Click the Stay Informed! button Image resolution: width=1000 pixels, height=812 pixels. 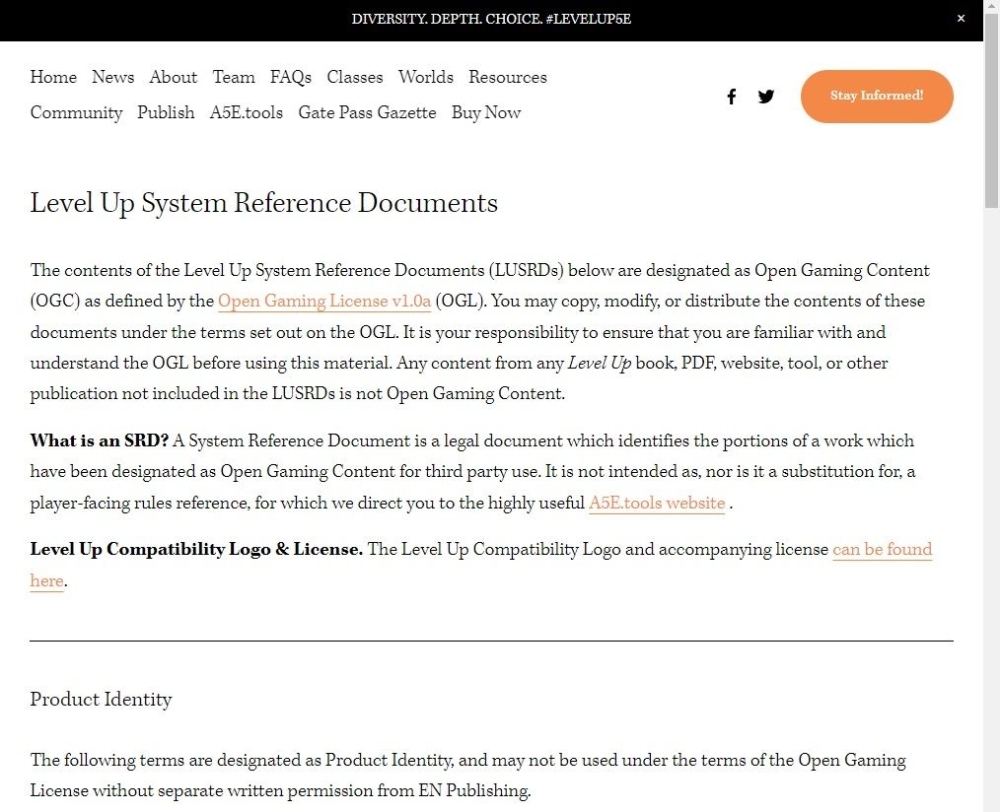click(x=877, y=96)
